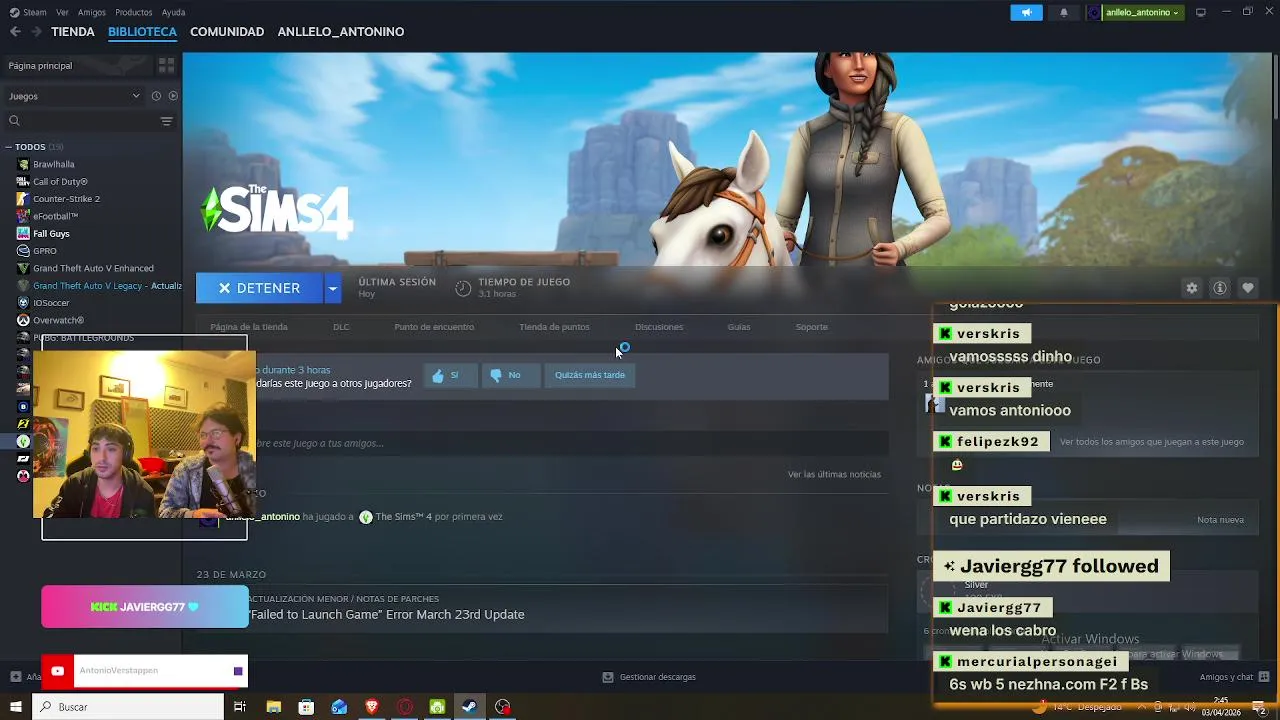Open the Amigos menu

[x=92, y=12]
